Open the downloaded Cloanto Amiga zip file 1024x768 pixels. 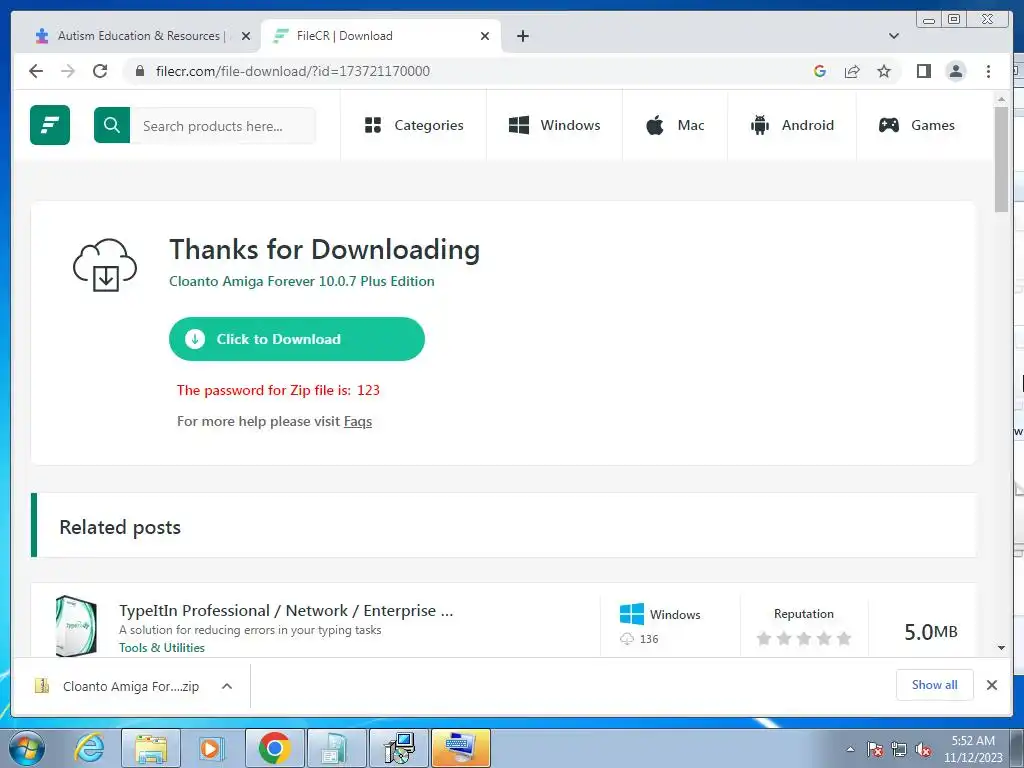[118, 686]
